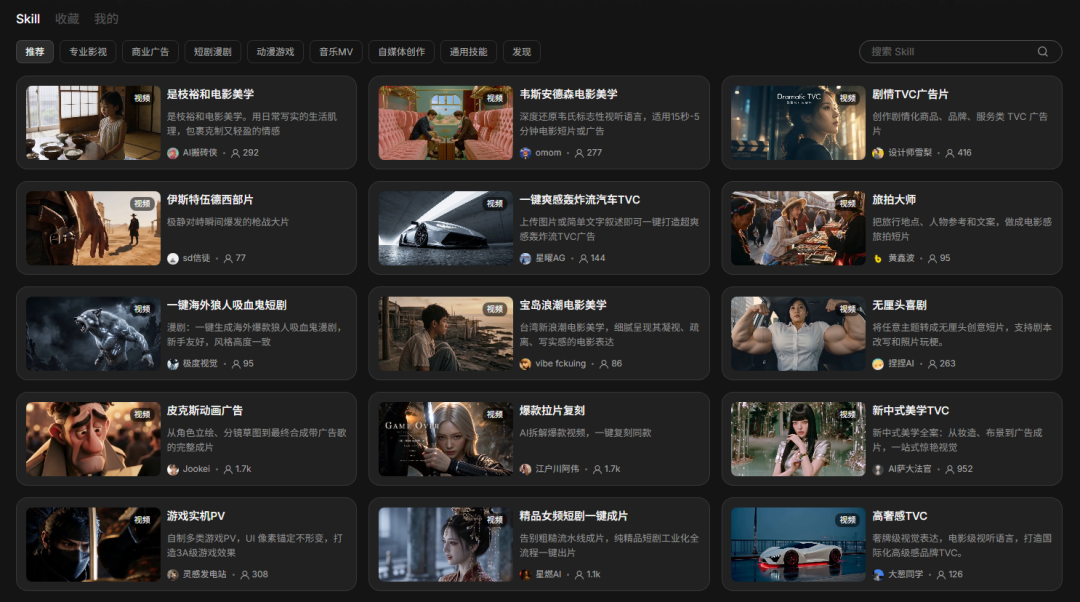This screenshot has width=1080, height=602.
Task: Select the 短剧漫剧 category filter
Action: 213,52
